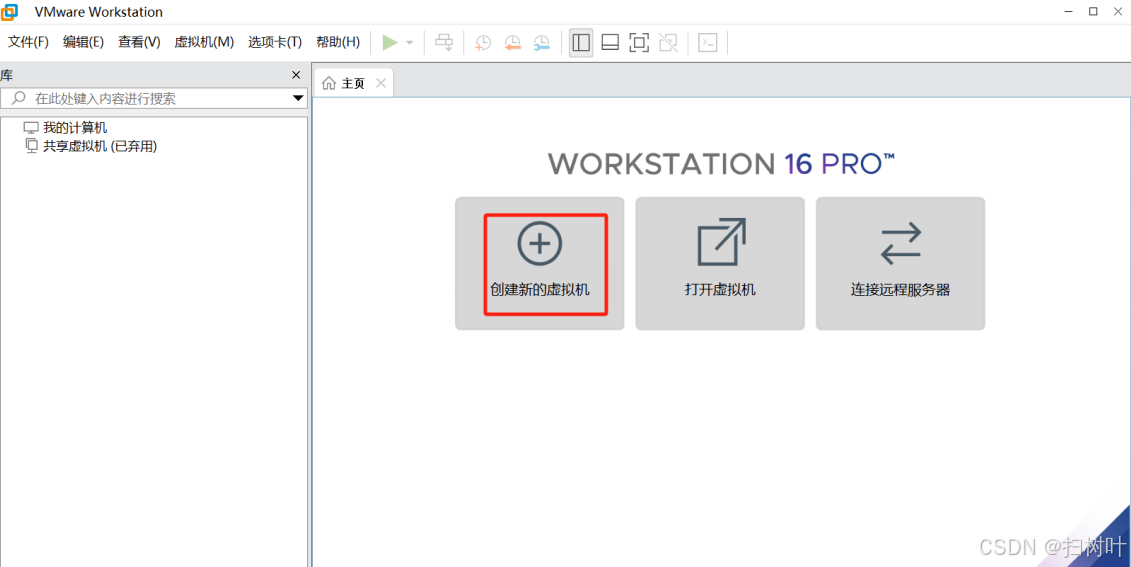Viewport: 1131px width, 567px height.
Task: Click the 创建新的虚拟机 button
Action: tap(540, 263)
